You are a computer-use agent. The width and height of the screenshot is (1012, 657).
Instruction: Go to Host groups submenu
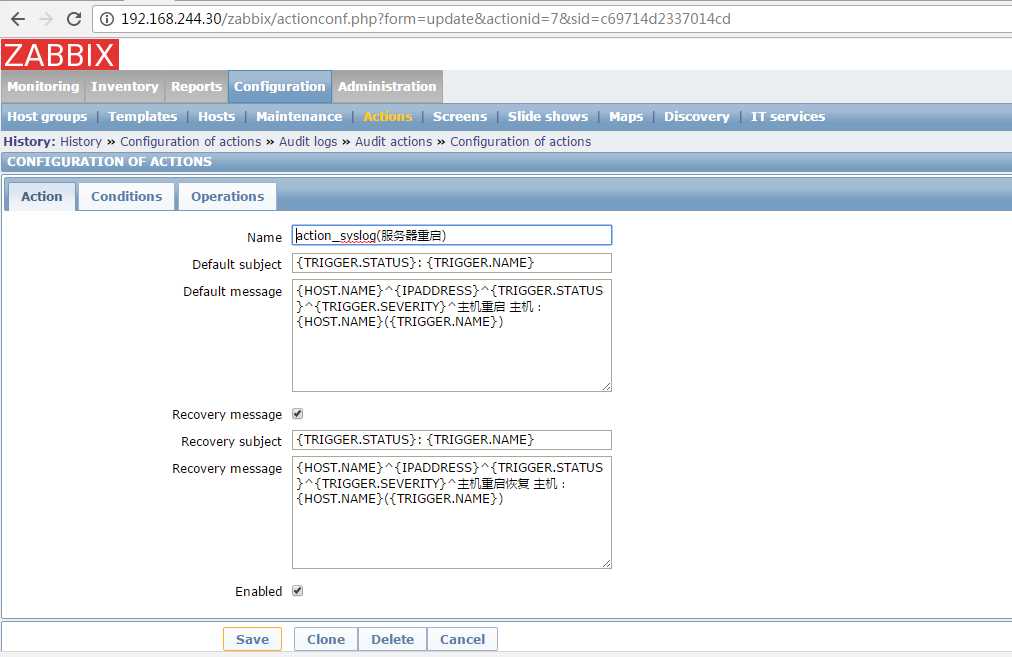point(47,117)
